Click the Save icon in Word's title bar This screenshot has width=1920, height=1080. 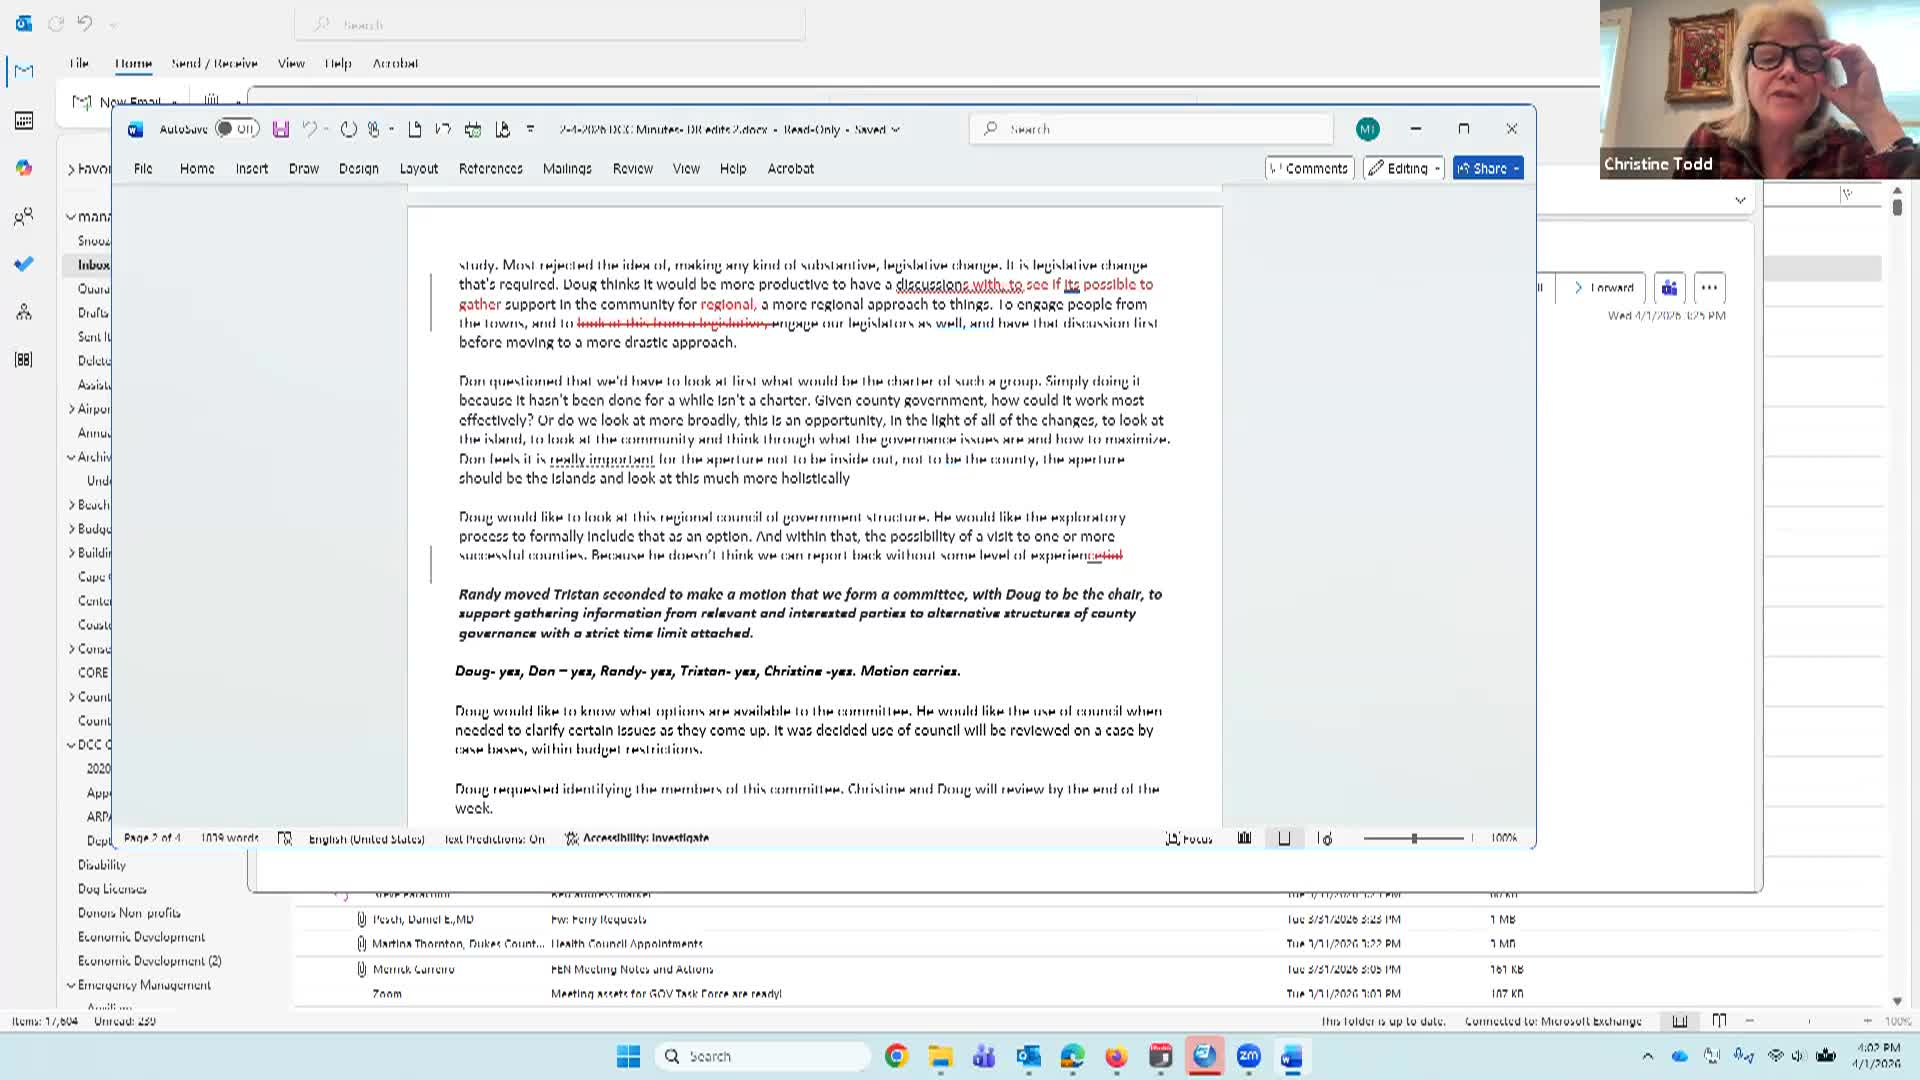pyautogui.click(x=281, y=129)
